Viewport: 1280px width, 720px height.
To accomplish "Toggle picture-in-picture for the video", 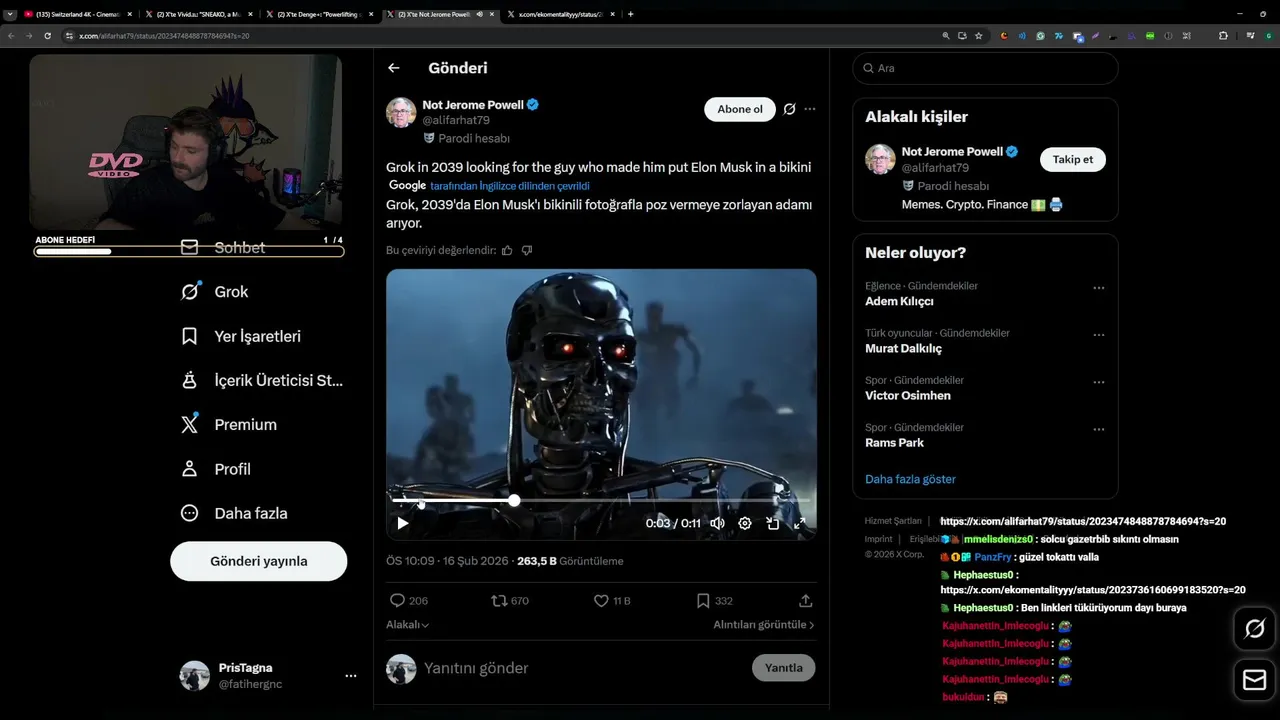I will pos(773,523).
